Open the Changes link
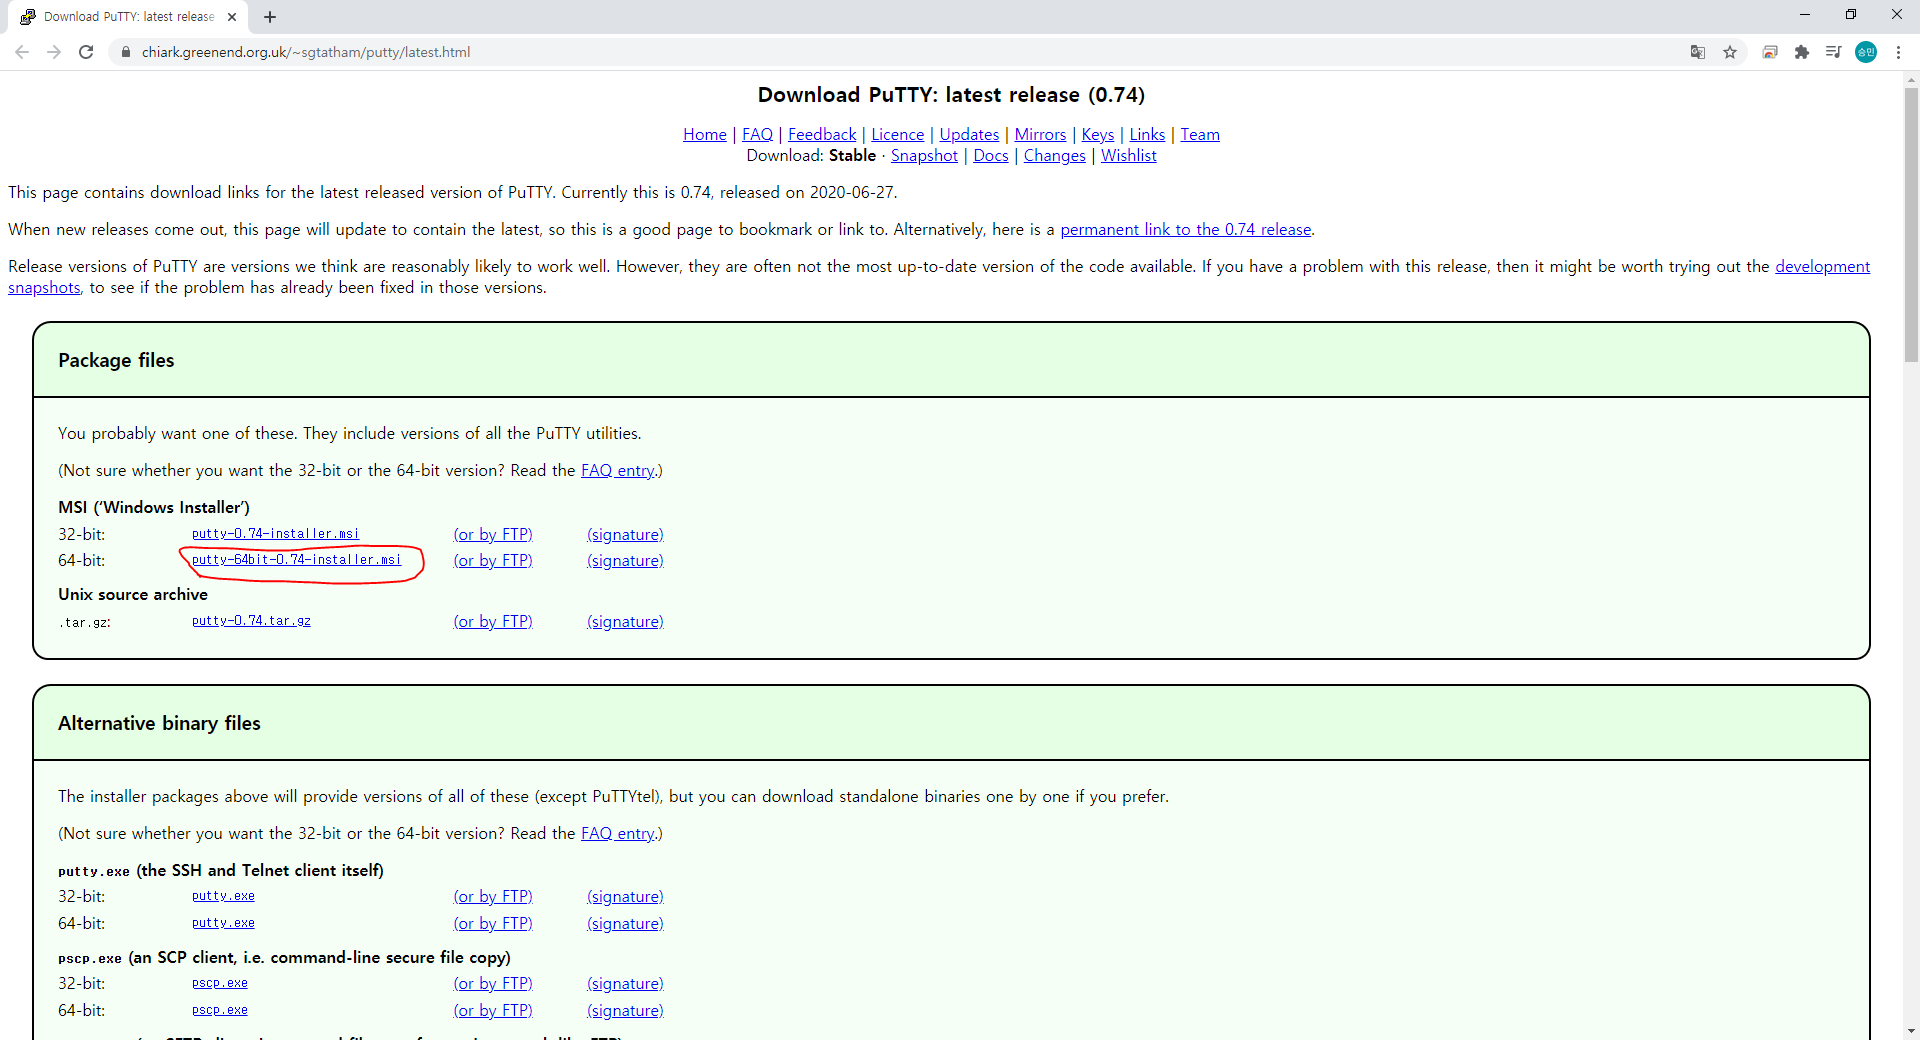Screen dimensions: 1920x1040 (x=1054, y=155)
